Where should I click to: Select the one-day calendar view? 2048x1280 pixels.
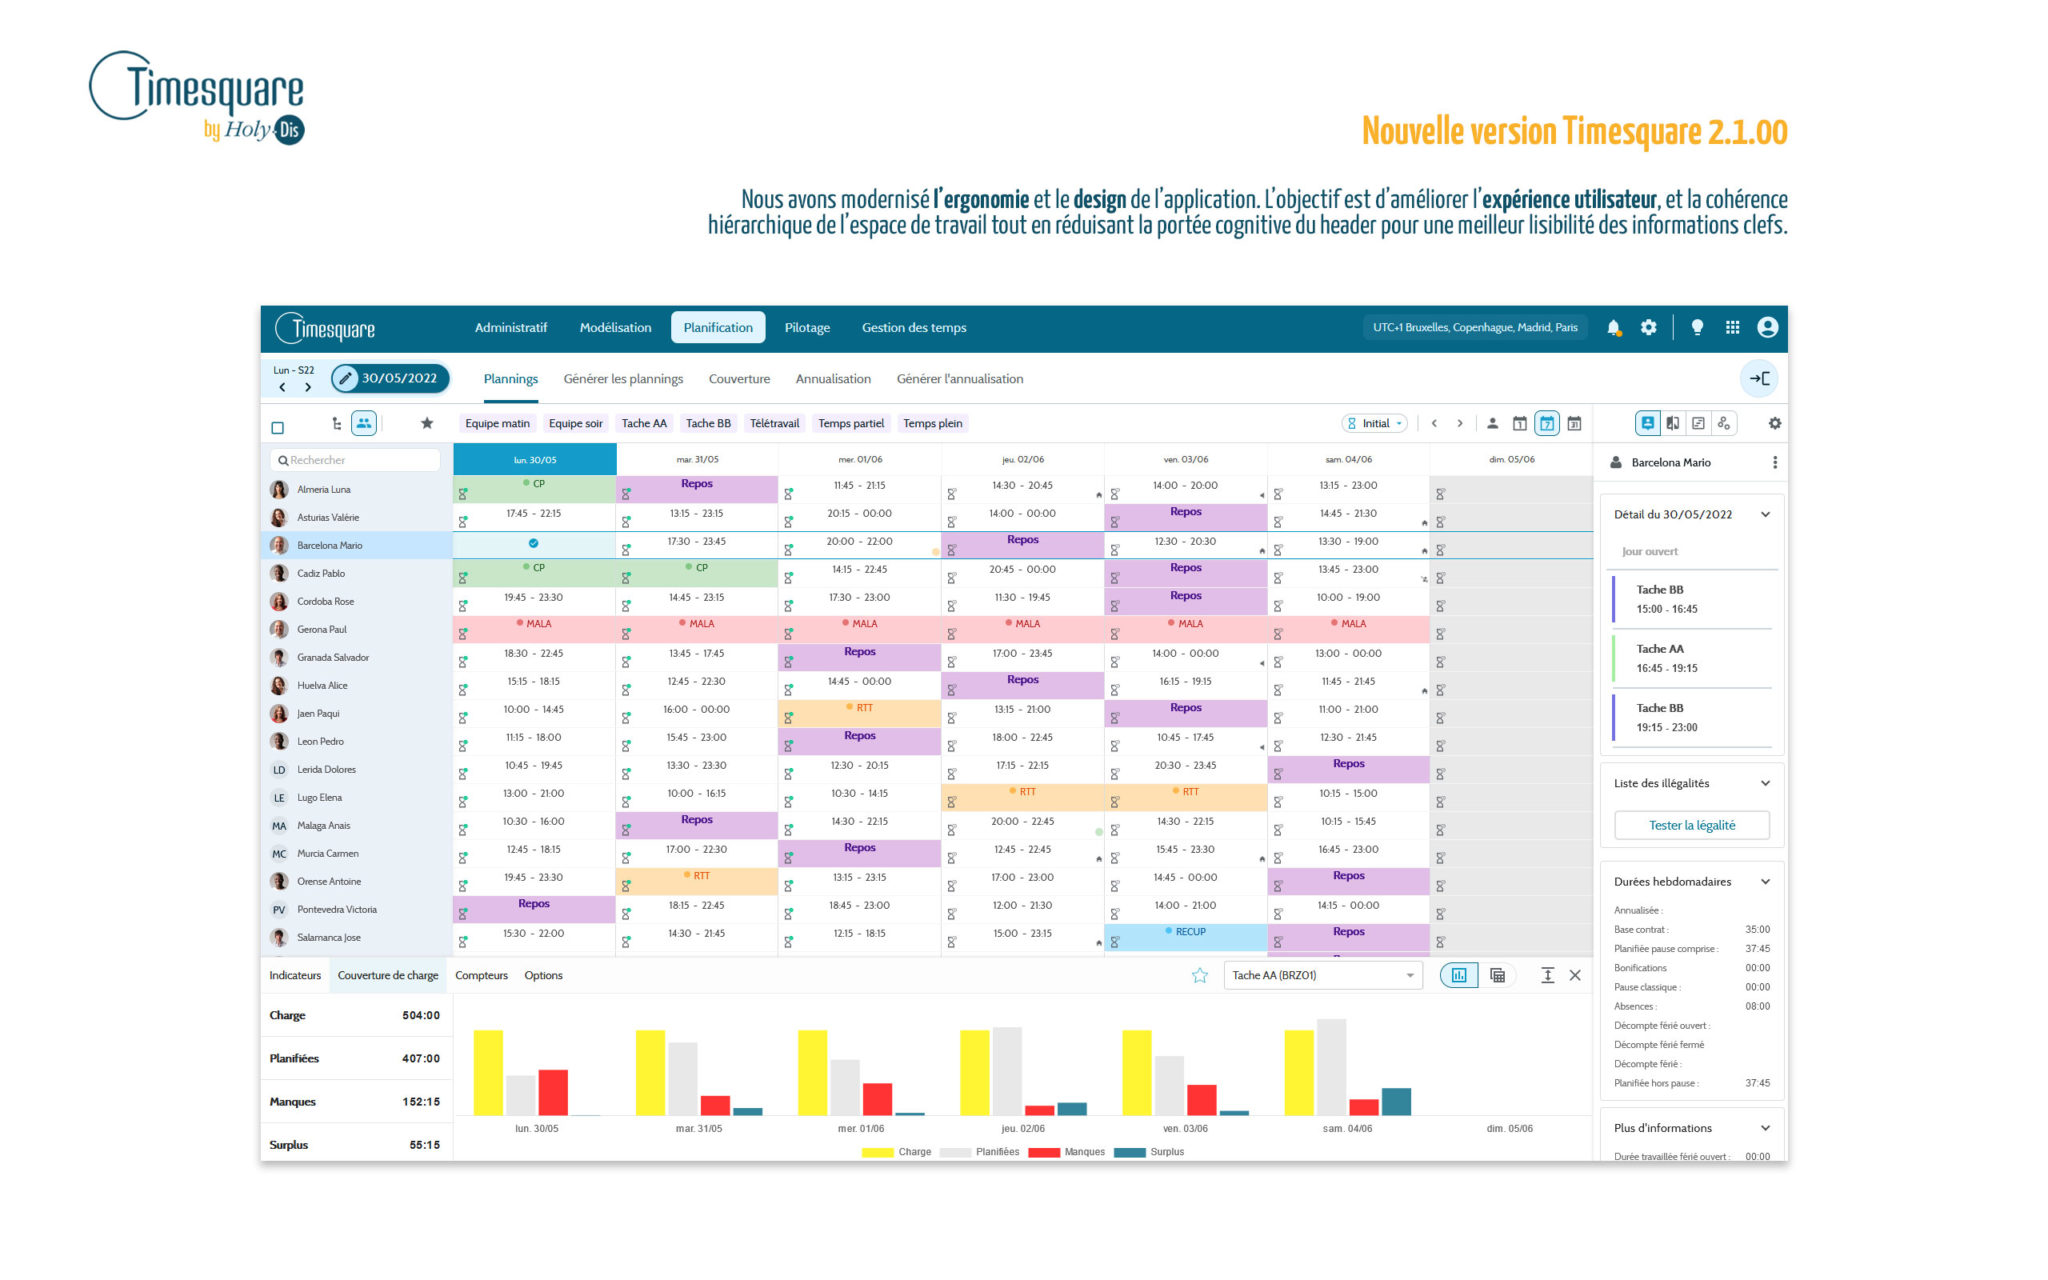(1519, 423)
